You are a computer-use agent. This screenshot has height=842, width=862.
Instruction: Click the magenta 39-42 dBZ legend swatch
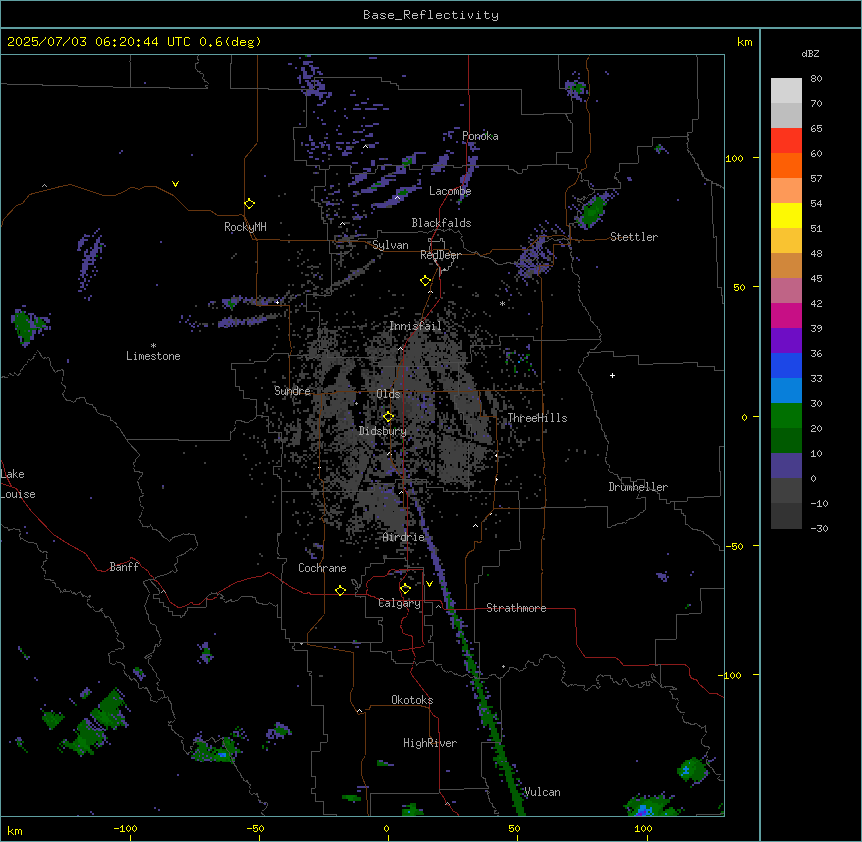pos(786,315)
